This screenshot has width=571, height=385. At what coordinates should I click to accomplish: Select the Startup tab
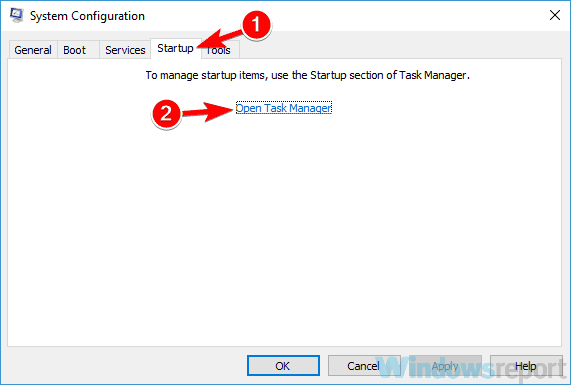(176, 48)
